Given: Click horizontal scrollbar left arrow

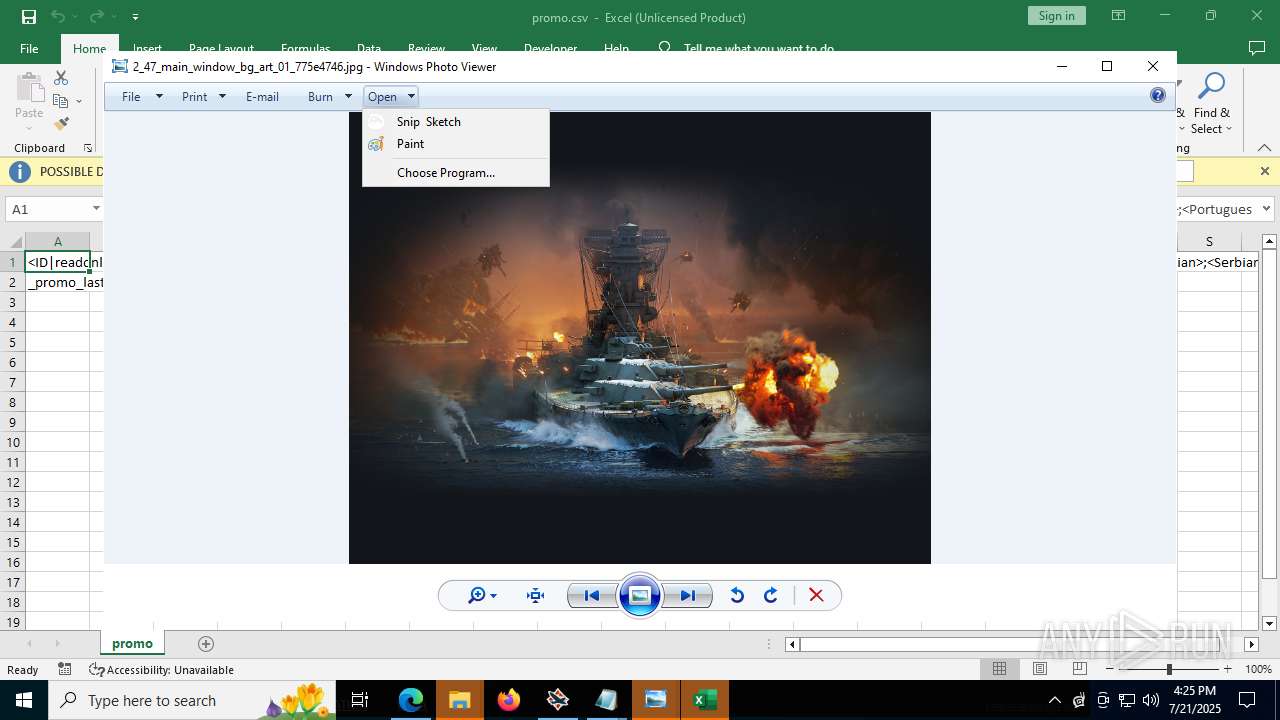Looking at the screenshot, I should pos(792,644).
